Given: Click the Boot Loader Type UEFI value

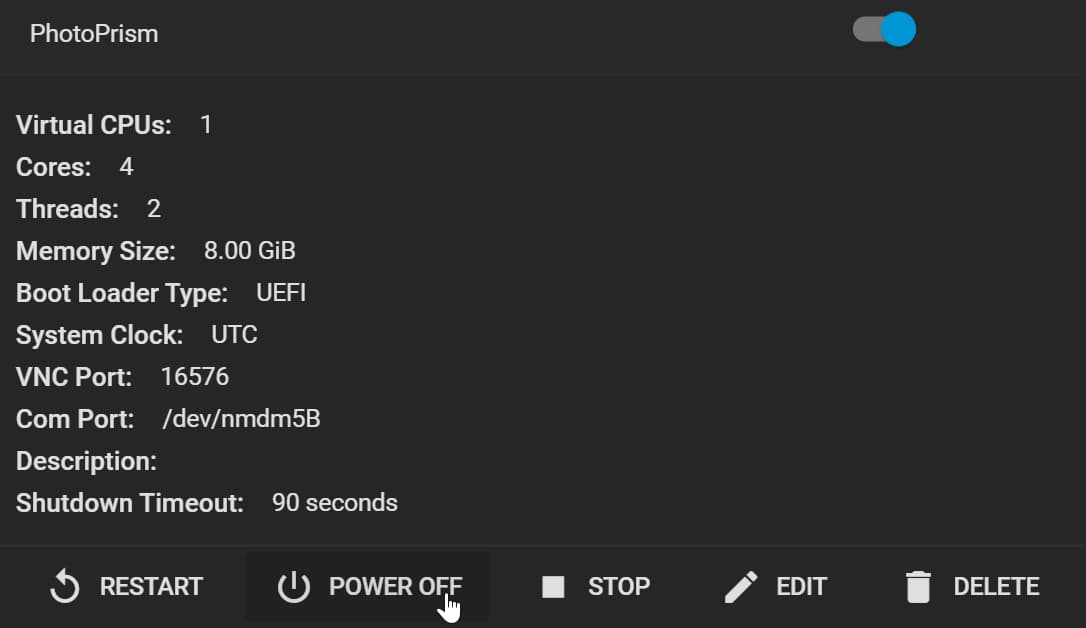Looking at the screenshot, I should [281, 293].
